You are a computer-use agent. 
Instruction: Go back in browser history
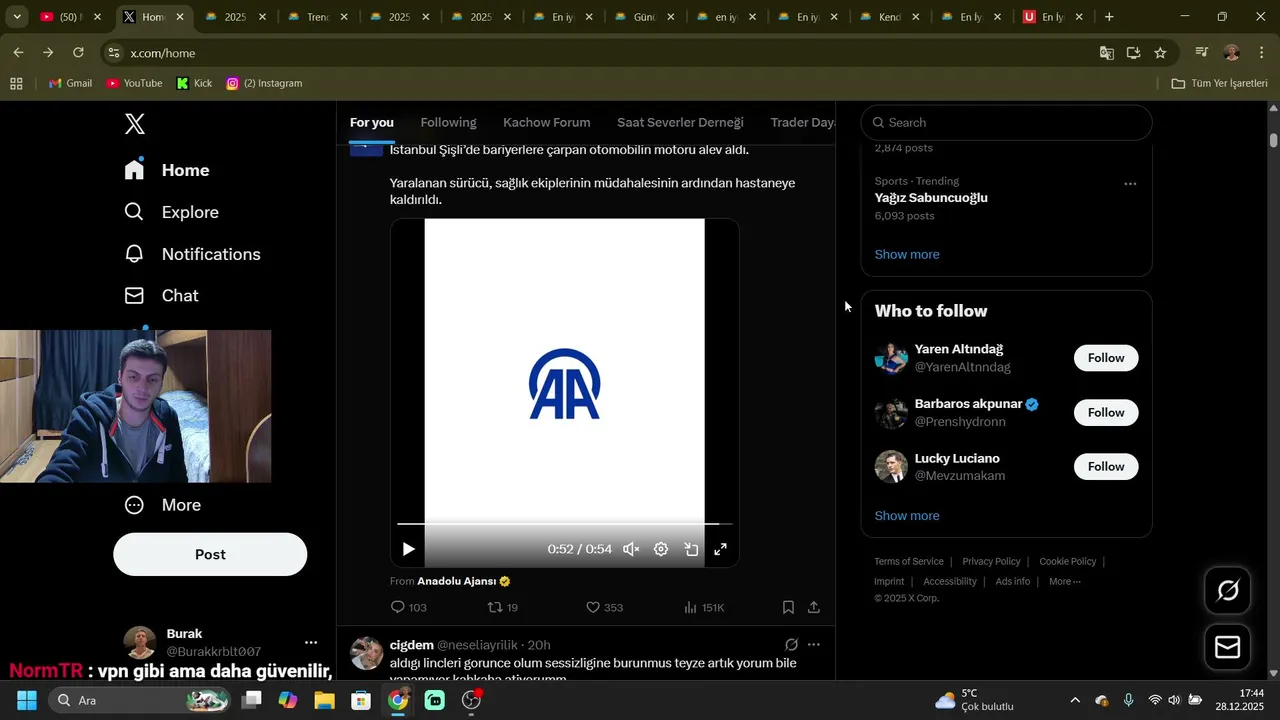click(18, 53)
